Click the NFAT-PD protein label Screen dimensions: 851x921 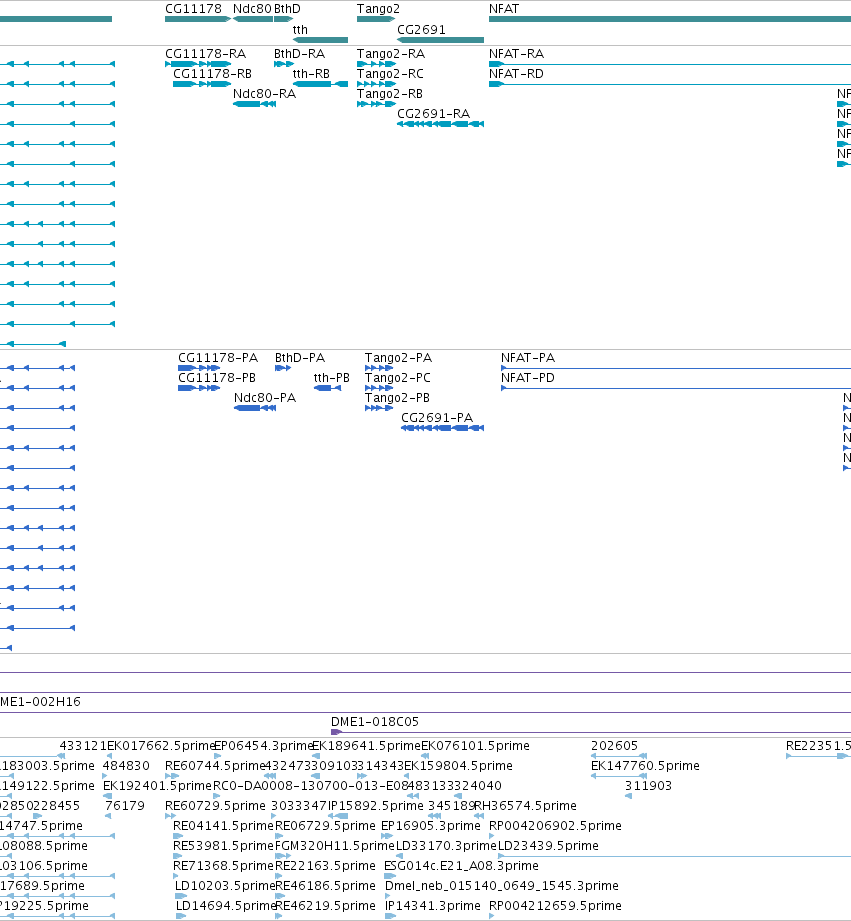point(528,378)
